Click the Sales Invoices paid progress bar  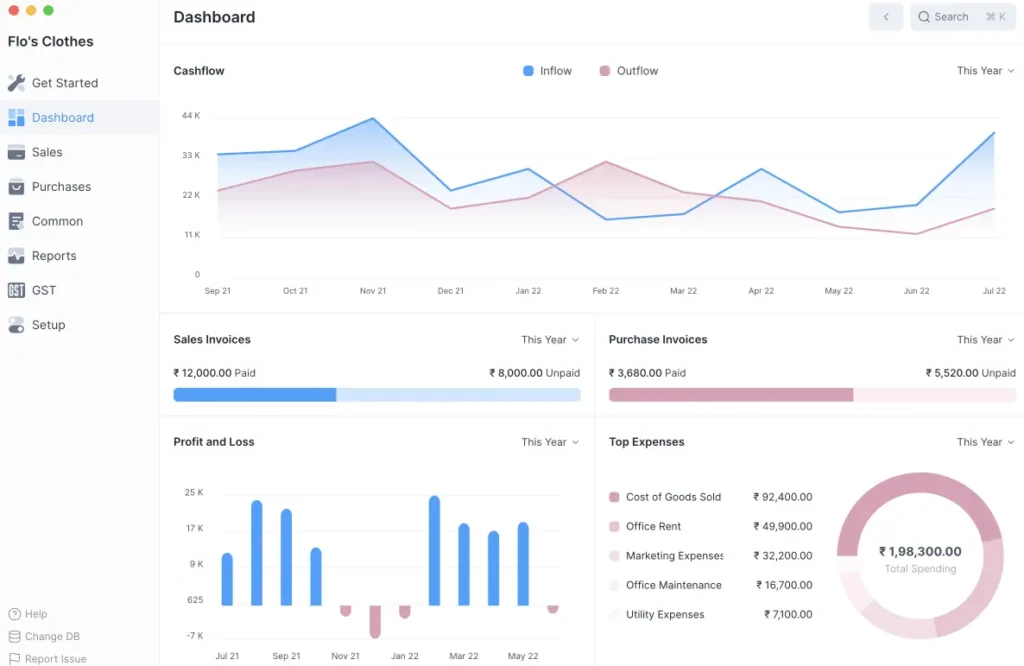pos(255,394)
